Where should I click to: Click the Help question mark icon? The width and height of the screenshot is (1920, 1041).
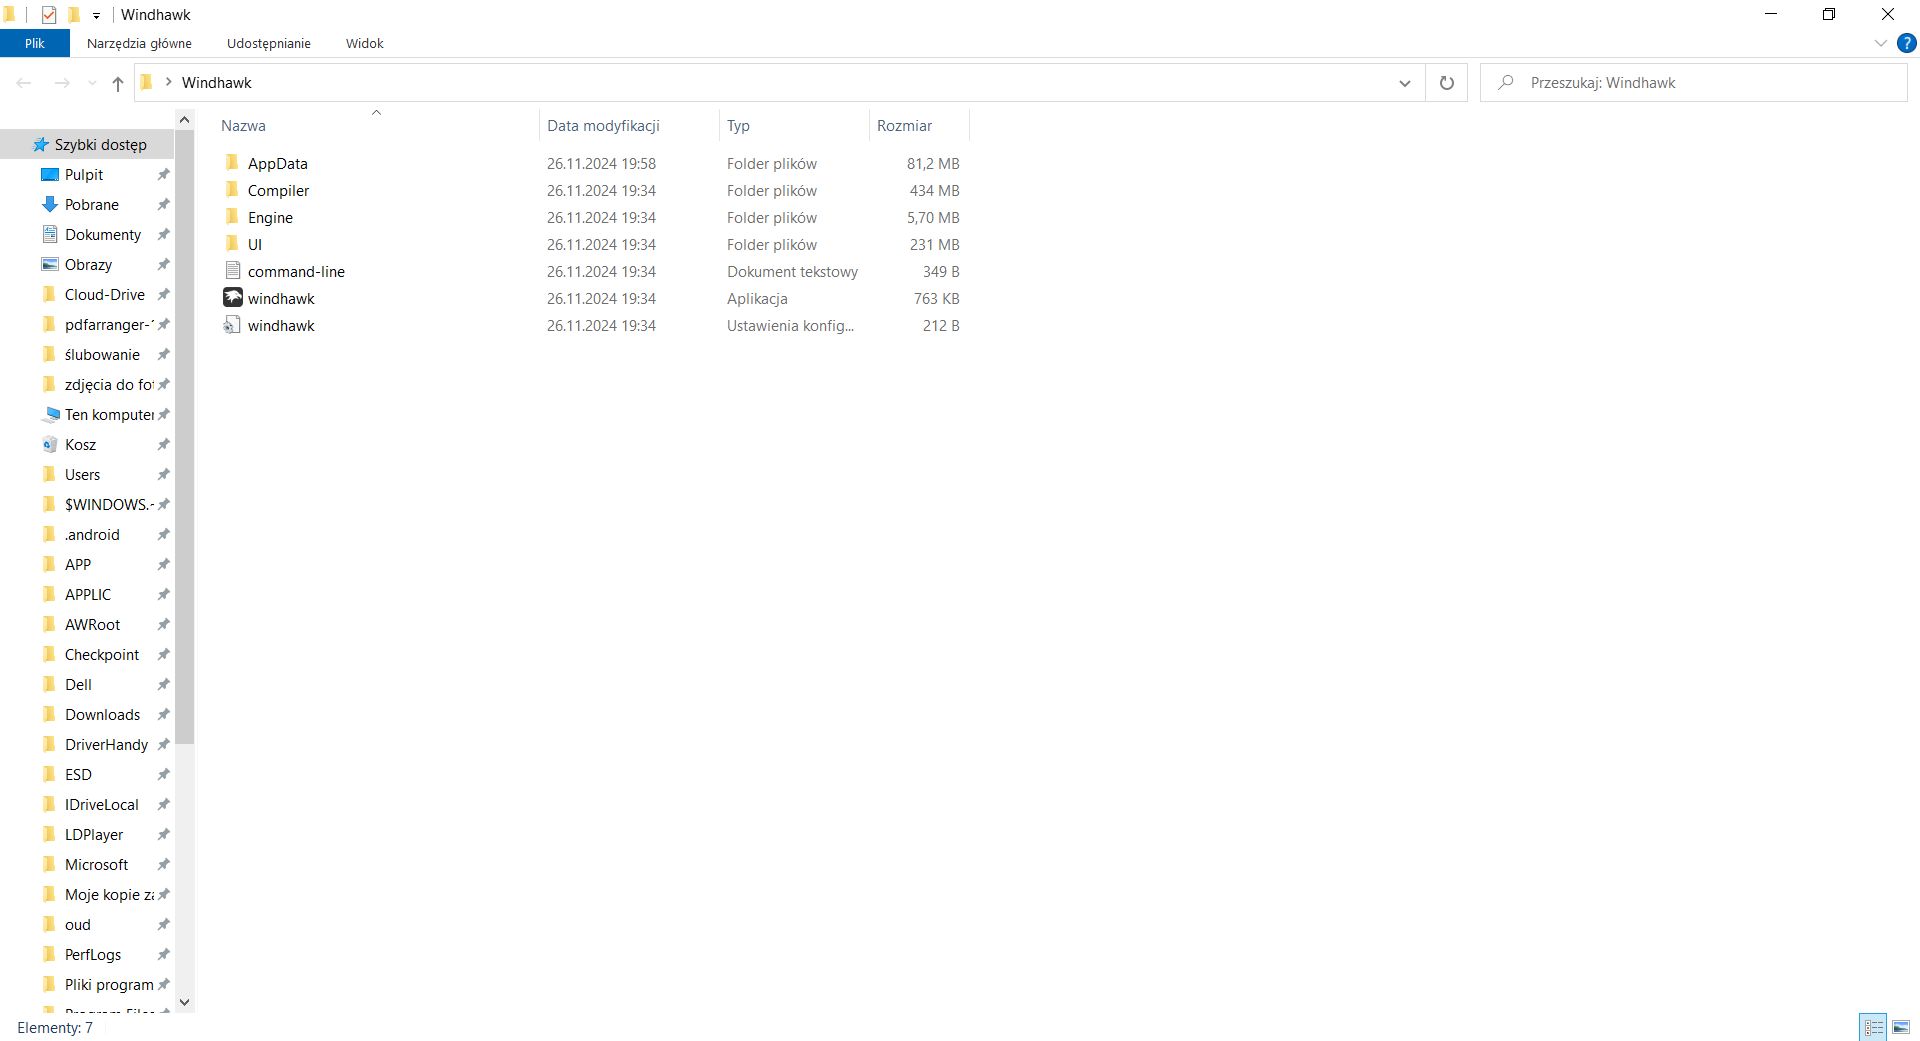pyautogui.click(x=1906, y=43)
